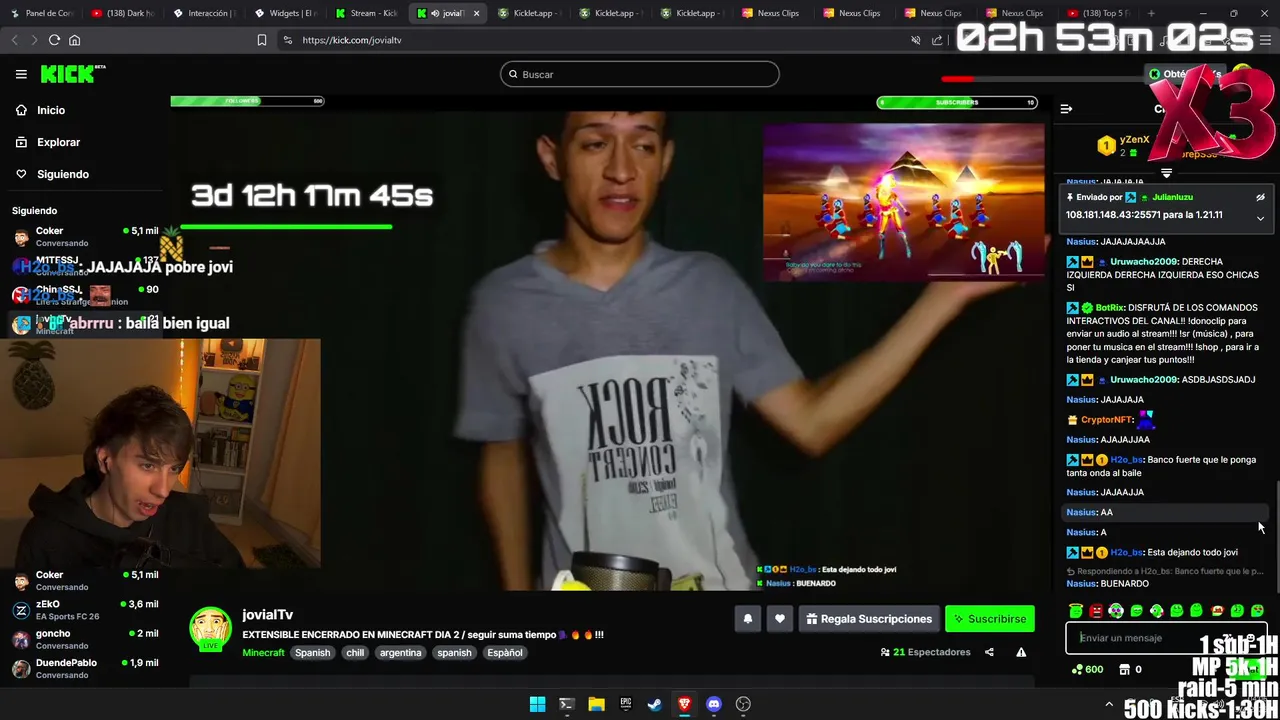Report the stream with the warning icon
The width and height of the screenshot is (1280, 720).
(x=1021, y=652)
